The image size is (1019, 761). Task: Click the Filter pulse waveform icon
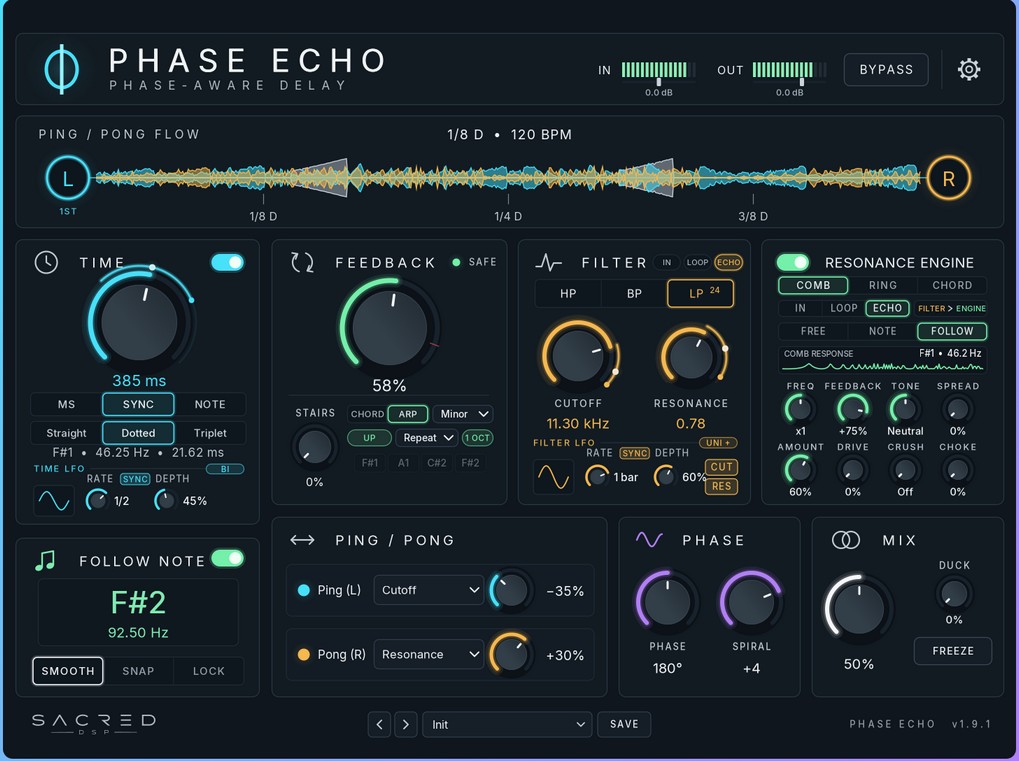click(548, 263)
